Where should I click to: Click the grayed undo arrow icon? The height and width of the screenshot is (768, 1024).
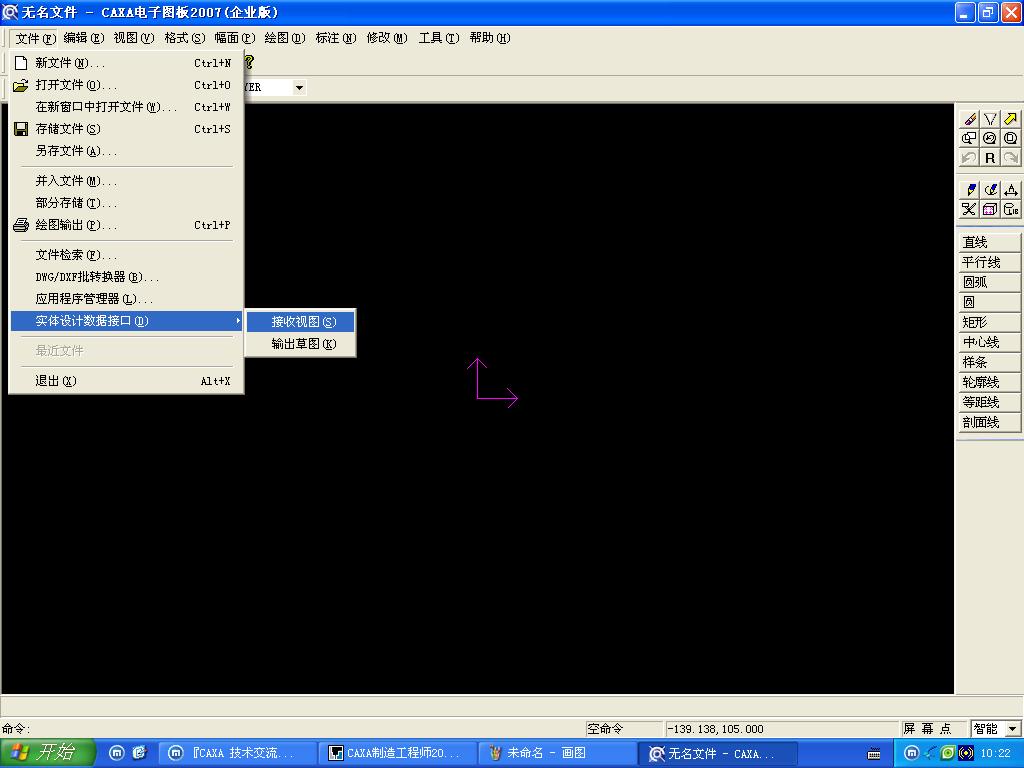pyautogui.click(x=970, y=158)
